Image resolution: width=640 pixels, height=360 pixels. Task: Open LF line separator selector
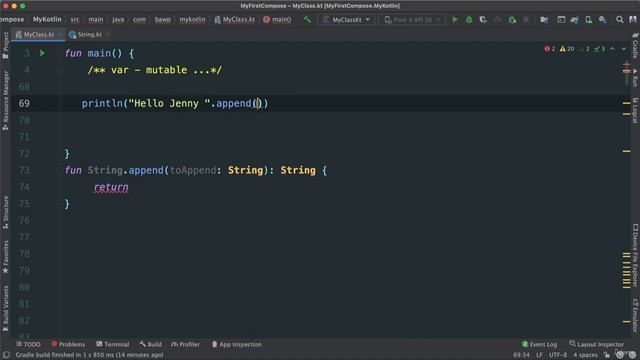point(539,355)
